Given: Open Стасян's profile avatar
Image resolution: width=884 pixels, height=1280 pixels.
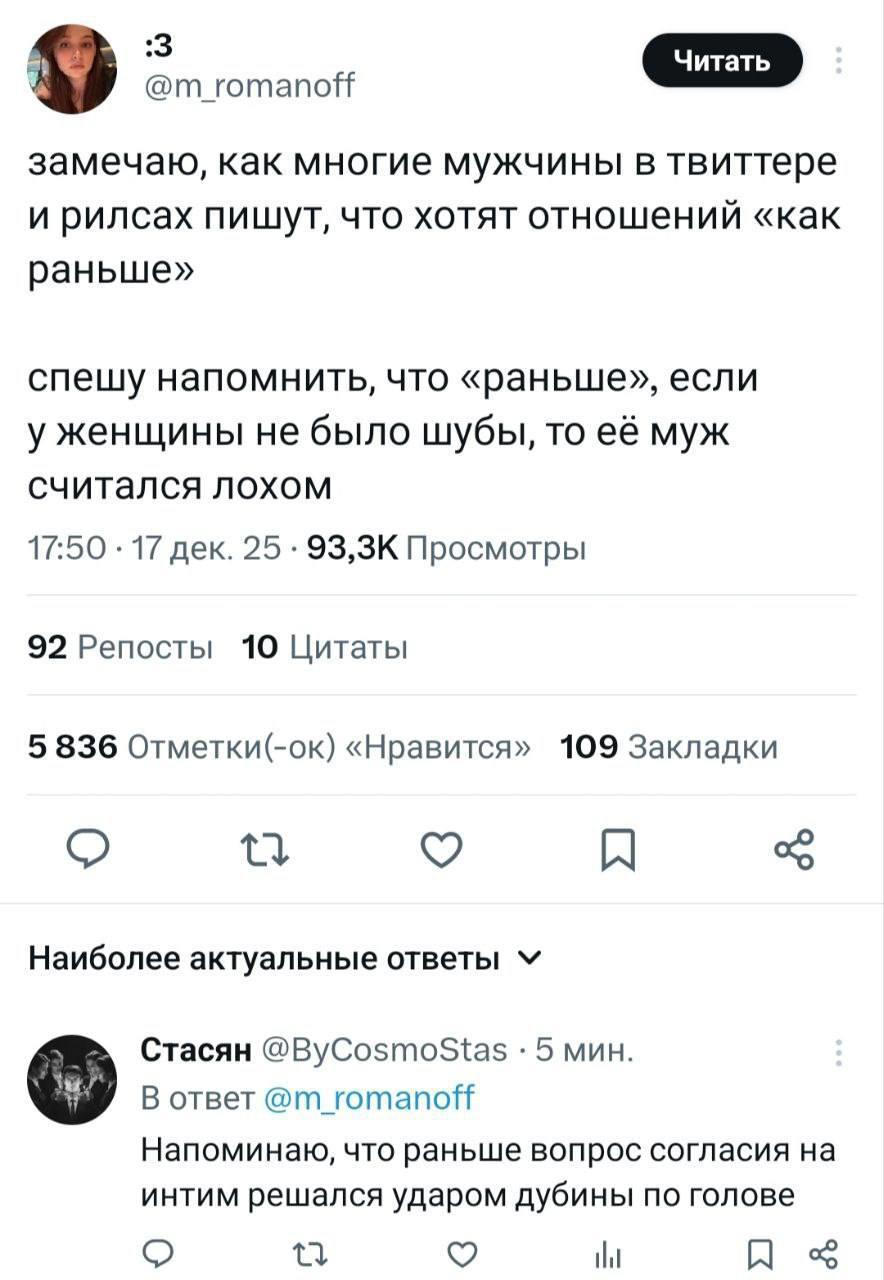Looking at the screenshot, I should 72,1080.
